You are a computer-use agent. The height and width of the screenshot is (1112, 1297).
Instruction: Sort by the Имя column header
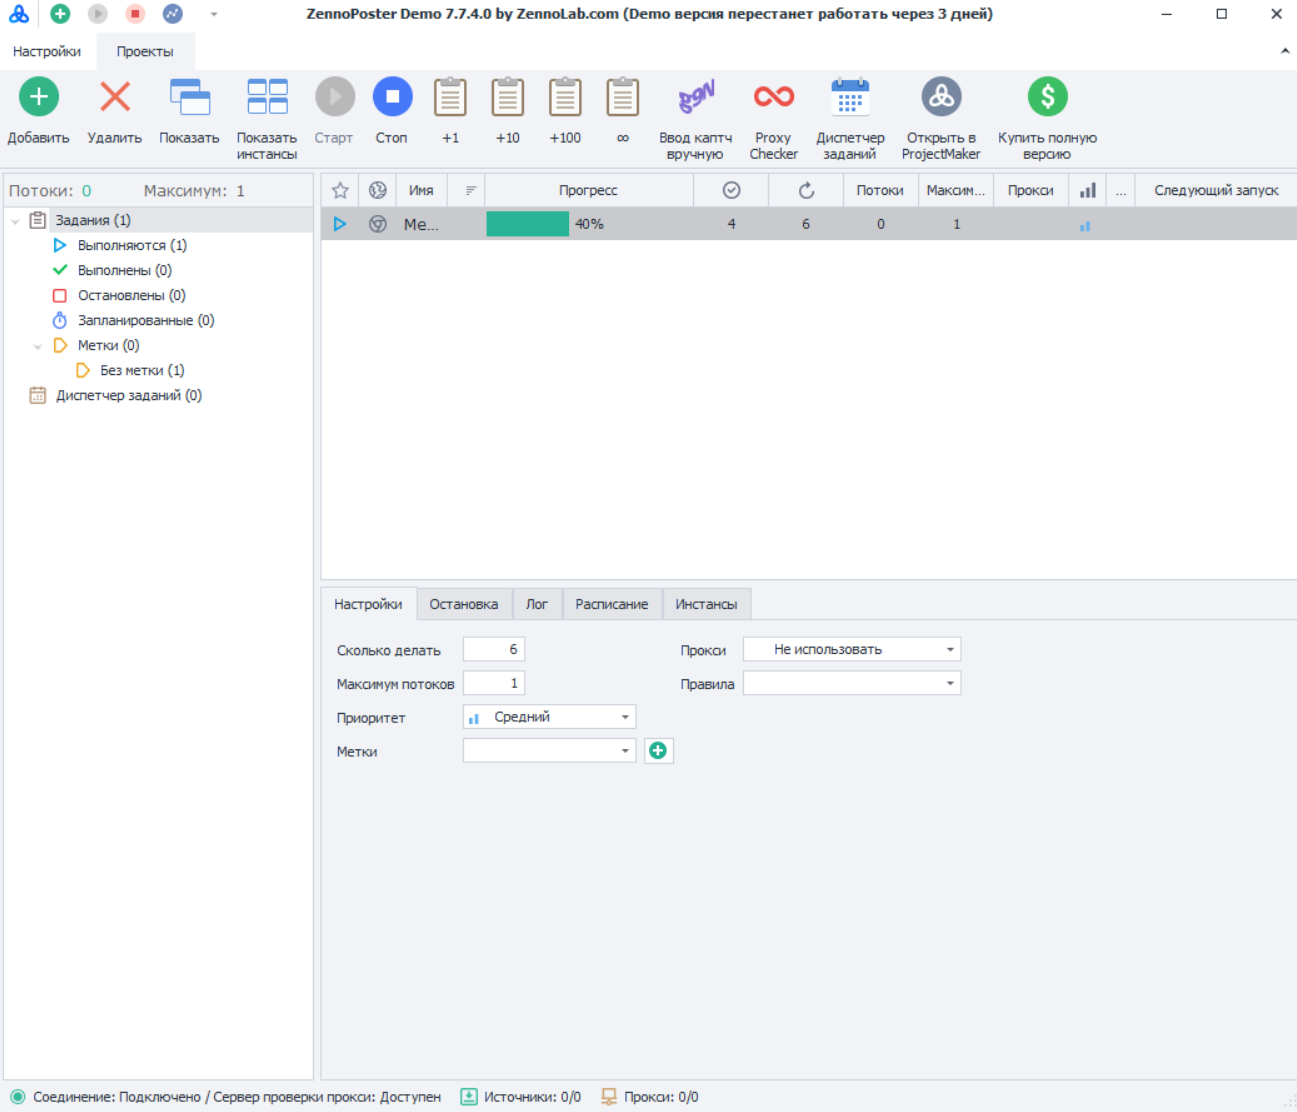point(421,190)
